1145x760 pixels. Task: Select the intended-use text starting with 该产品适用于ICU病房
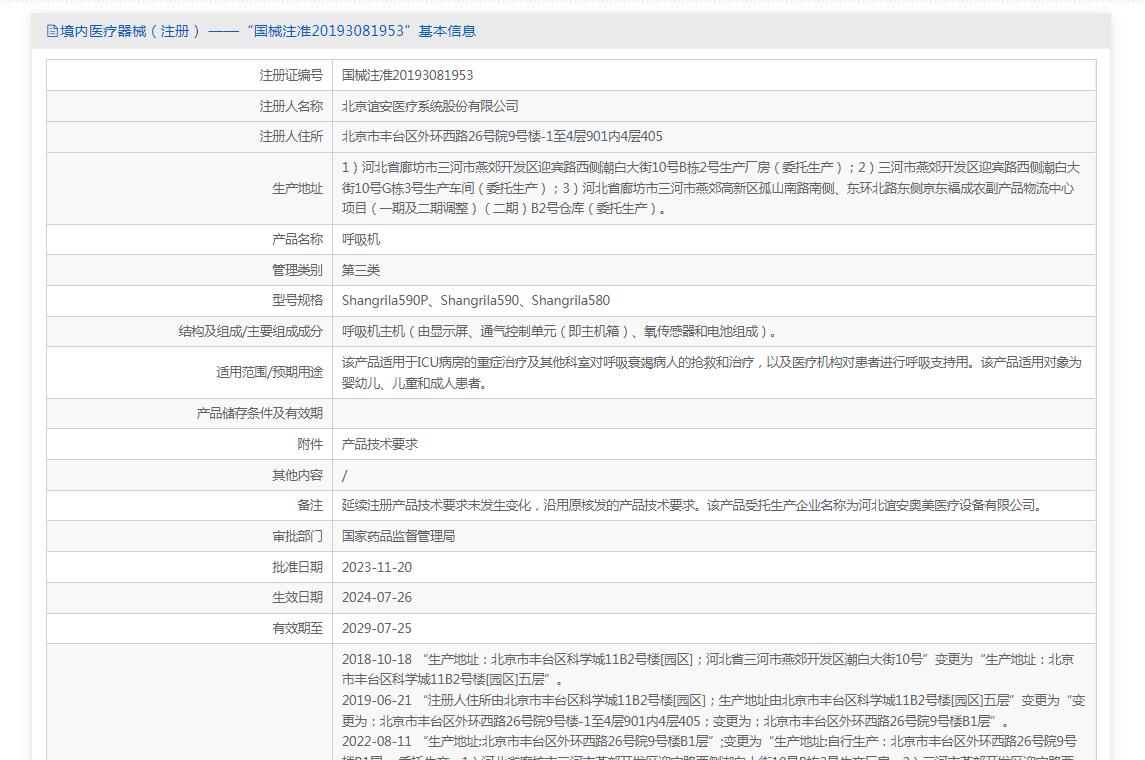click(711, 372)
